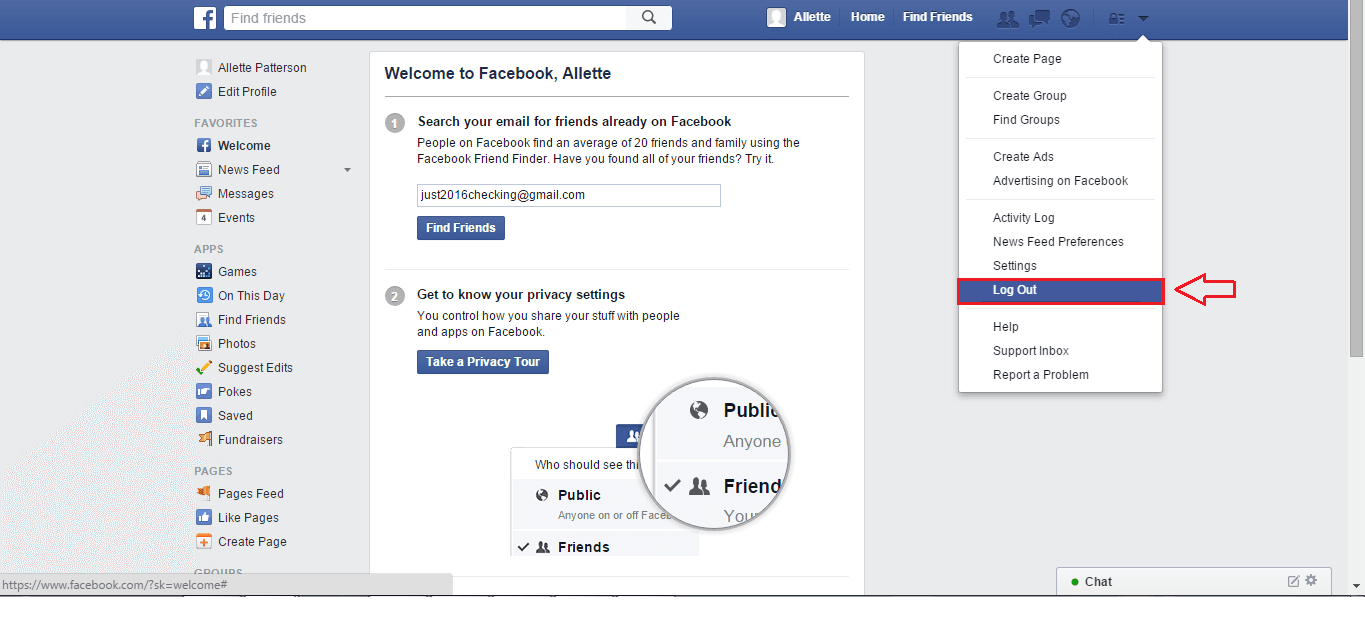Click the Suggest Edits icon
The image size is (1365, 633).
click(x=204, y=368)
